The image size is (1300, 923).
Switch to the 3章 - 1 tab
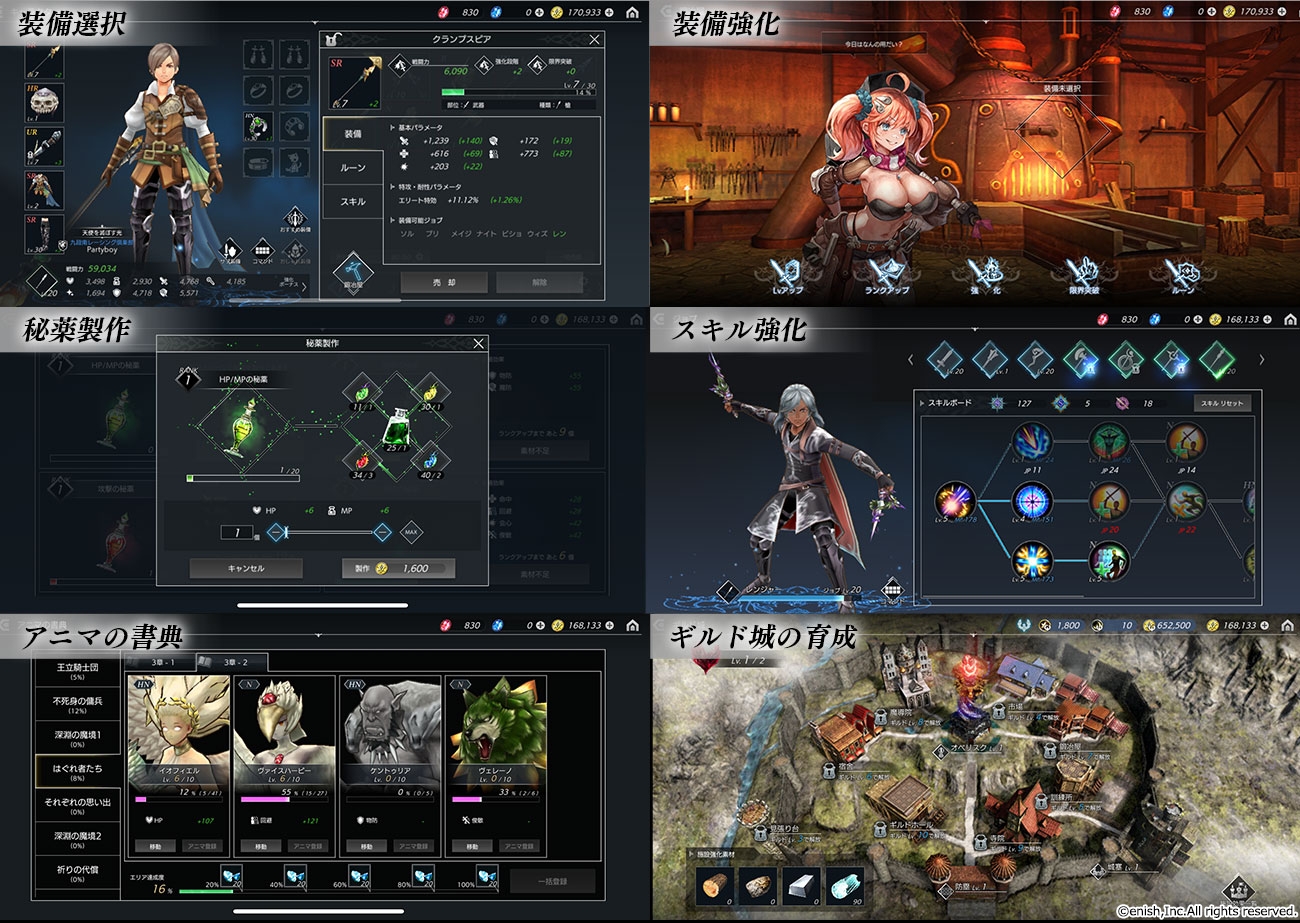pos(160,662)
